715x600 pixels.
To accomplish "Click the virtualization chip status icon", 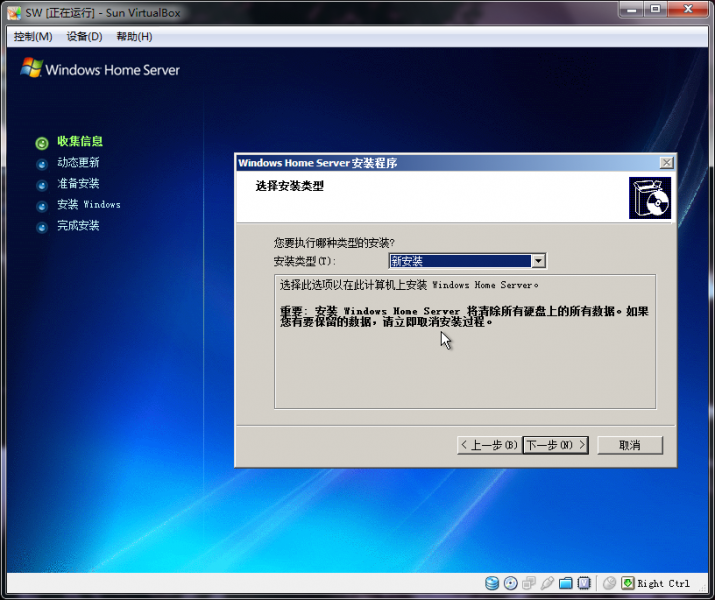I will (x=584, y=583).
